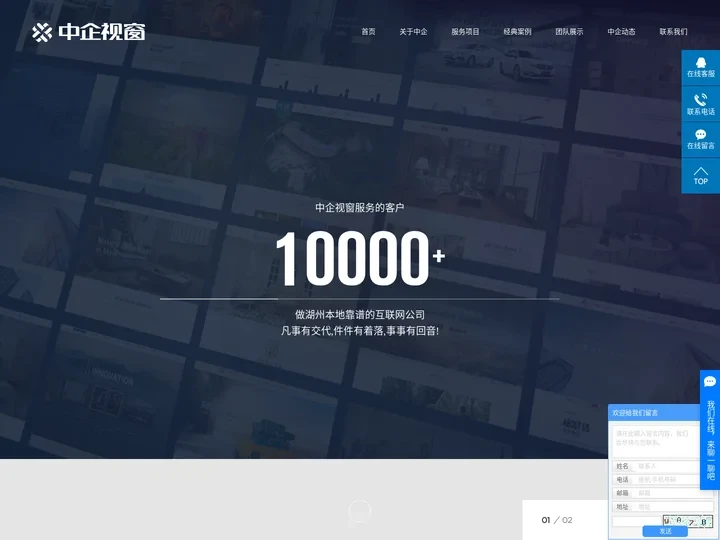This screenshot has width=720, height=540.
Task: Open 中企动态 menu item
Action: pyautogui.click(x=621, y=32)
